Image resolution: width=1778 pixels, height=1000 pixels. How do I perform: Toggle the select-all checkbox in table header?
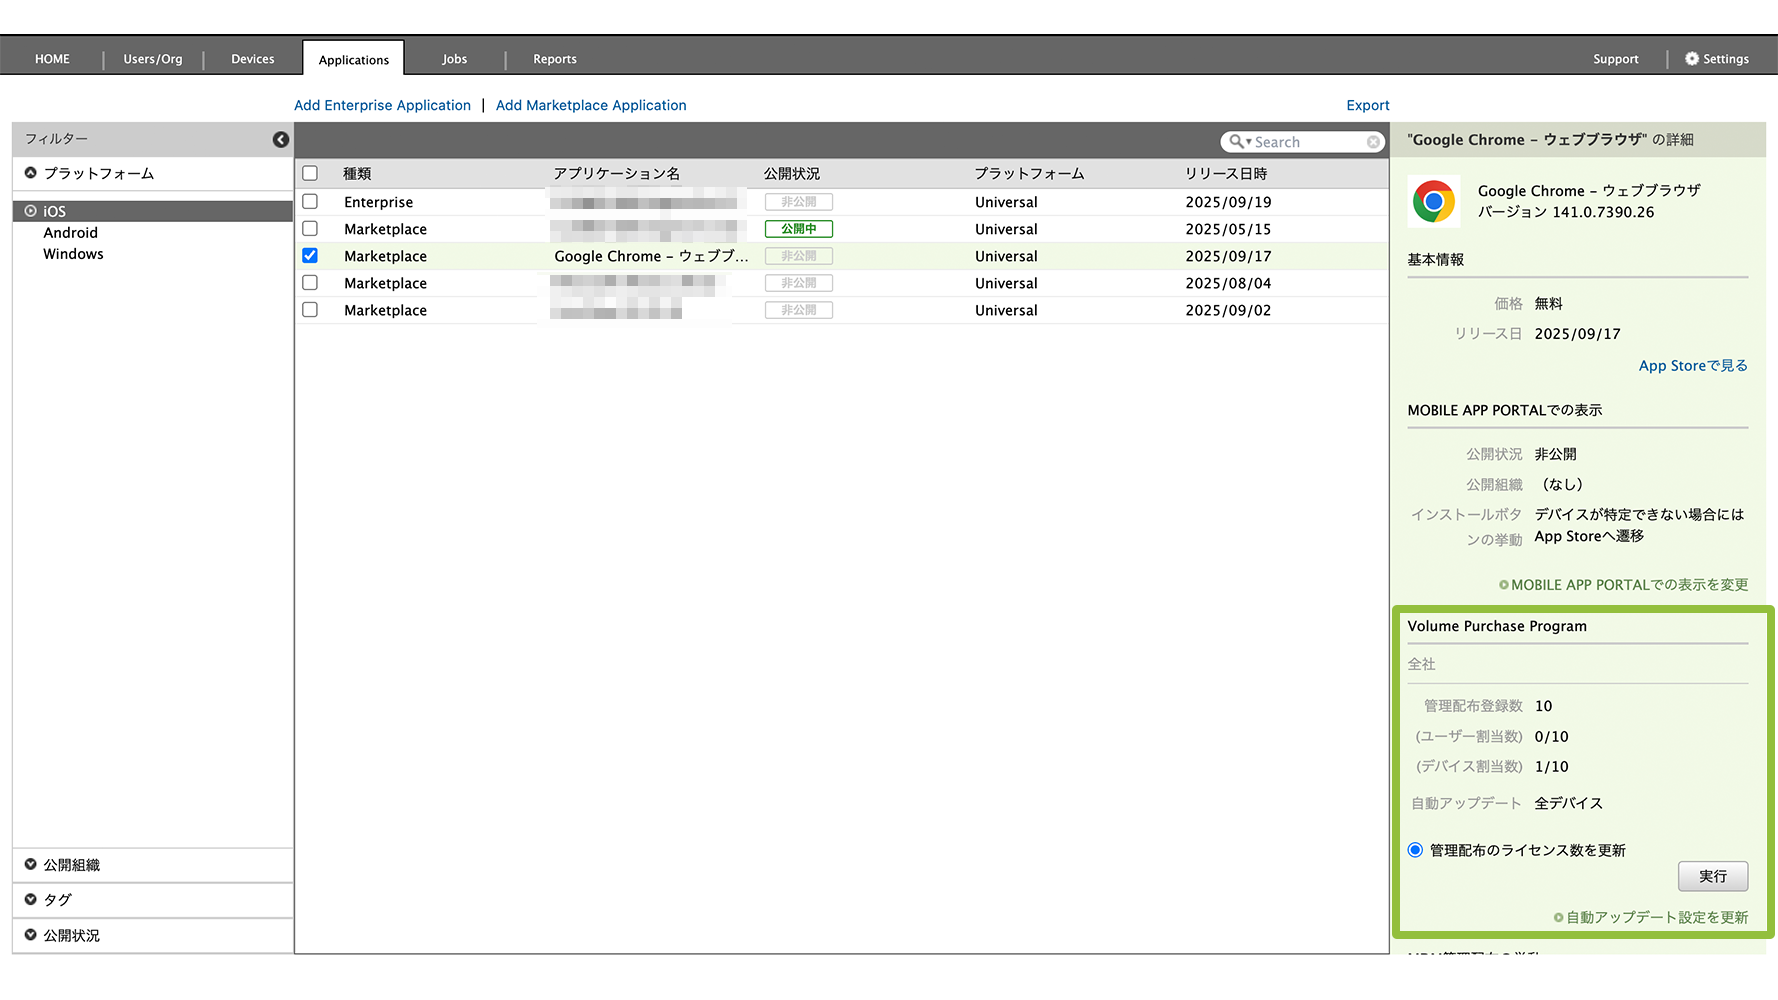(x=310, y=173)
